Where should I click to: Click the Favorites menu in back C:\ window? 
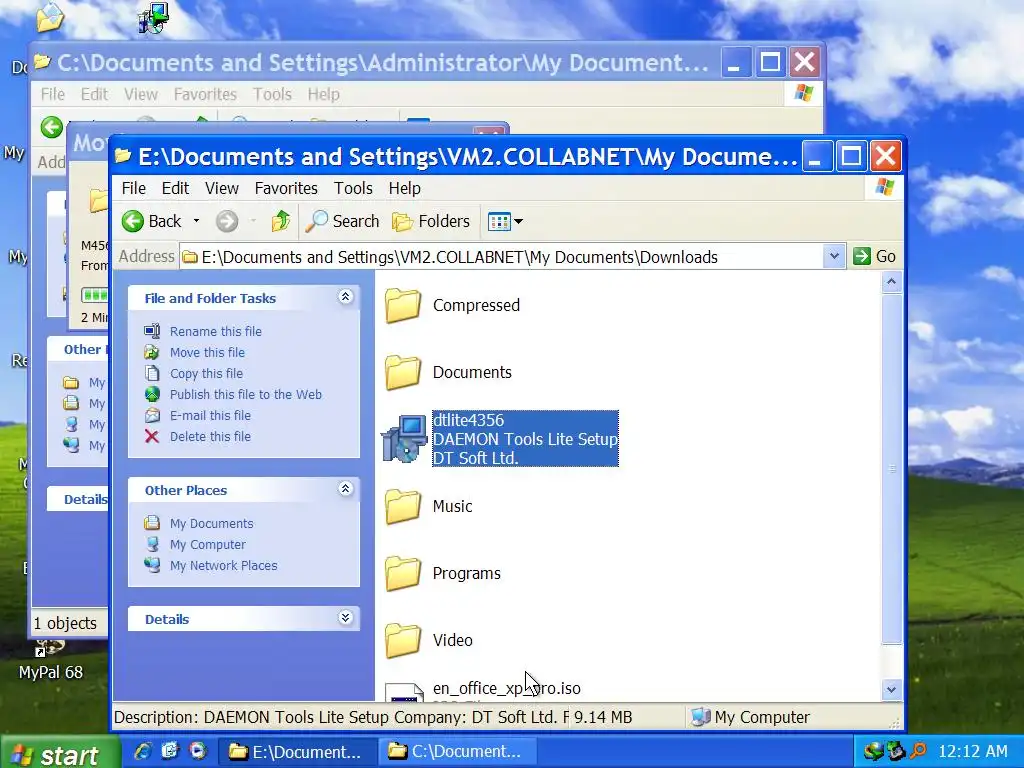pos(204,94)
